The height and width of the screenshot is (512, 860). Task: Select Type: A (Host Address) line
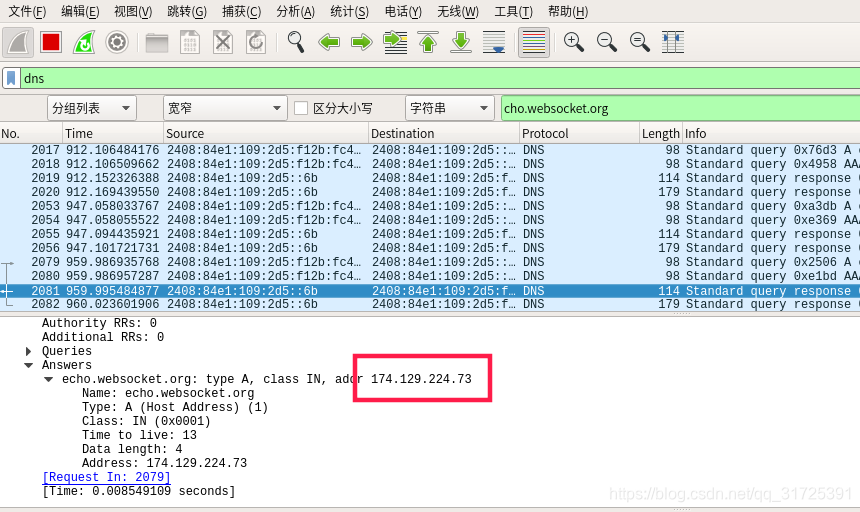(175, 407)
